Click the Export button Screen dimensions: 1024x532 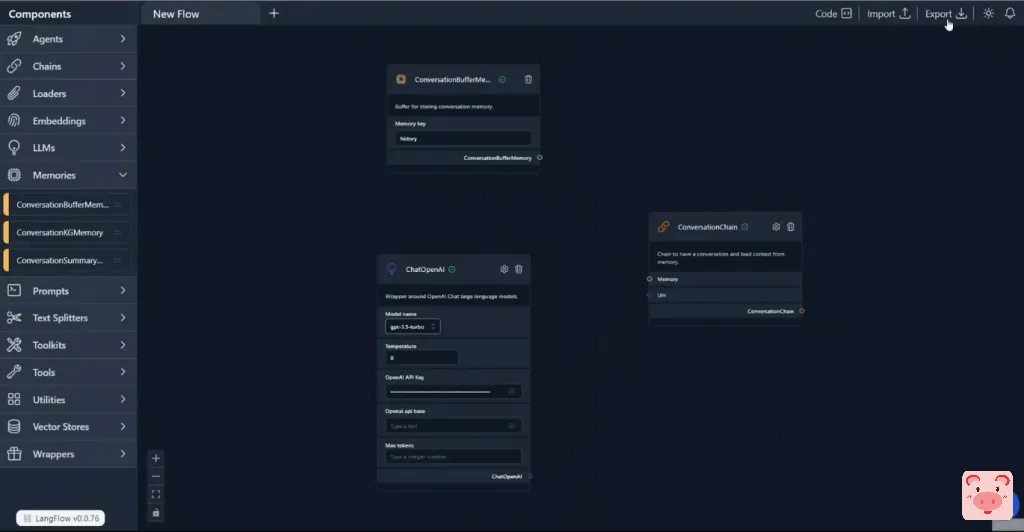coord(946,14)
